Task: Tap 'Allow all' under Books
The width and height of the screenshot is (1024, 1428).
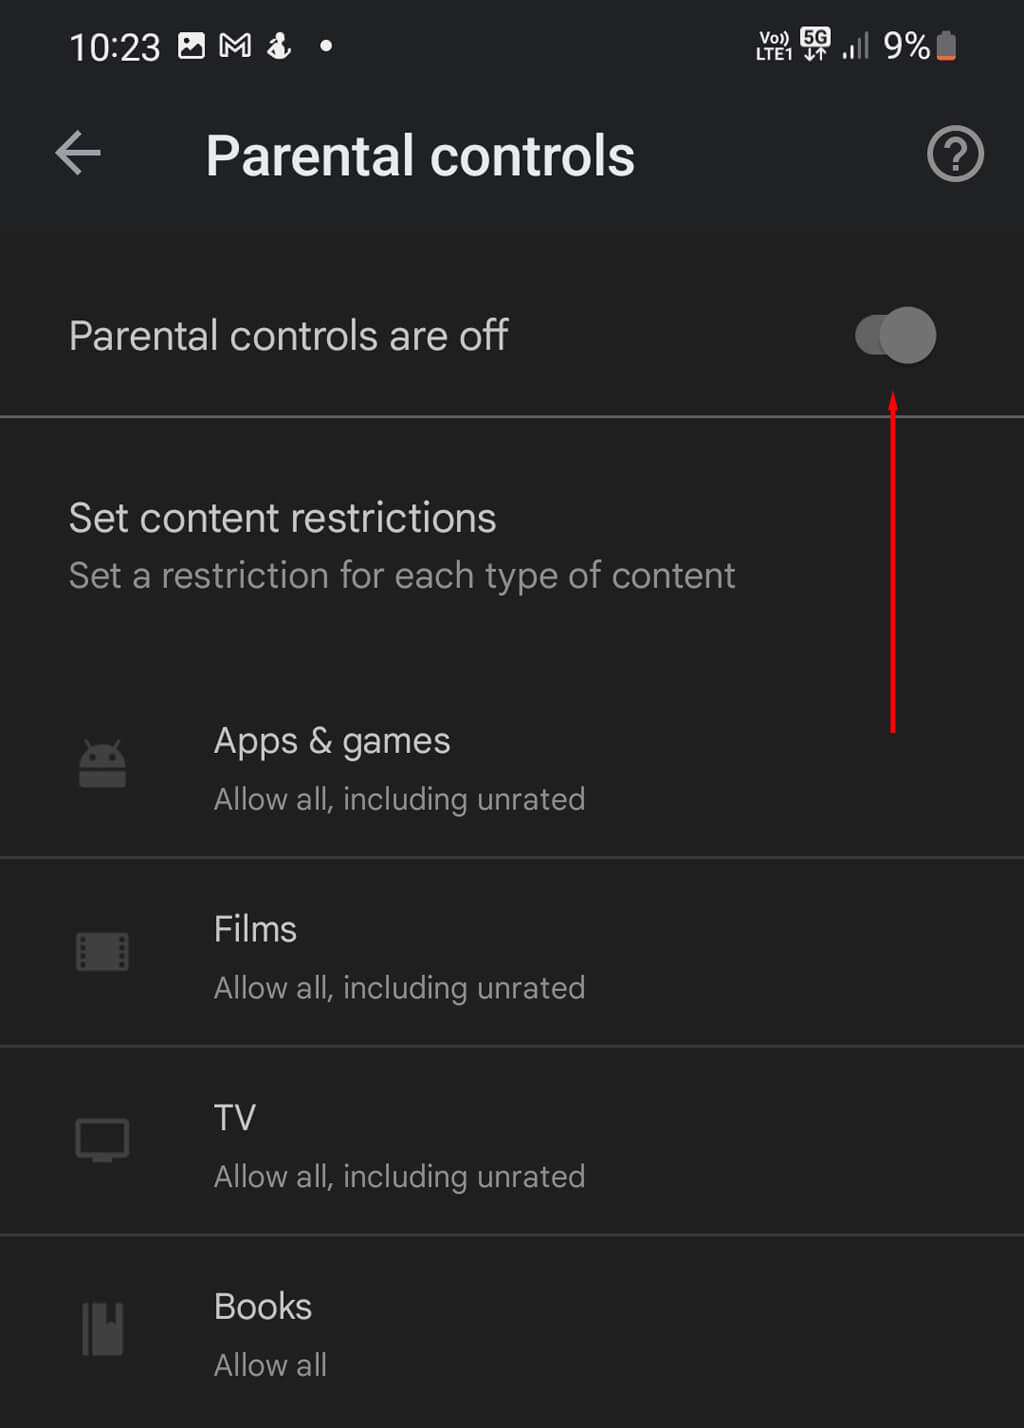Action: [270, 1365]
